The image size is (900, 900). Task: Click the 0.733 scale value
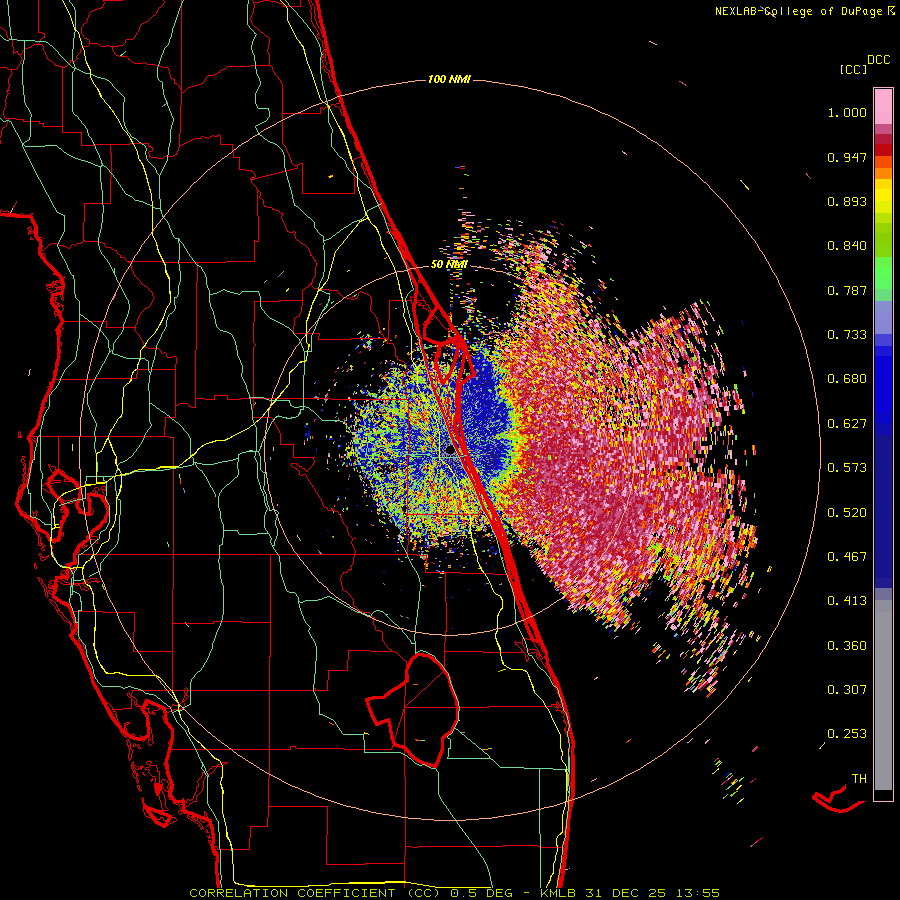[847, 335]
